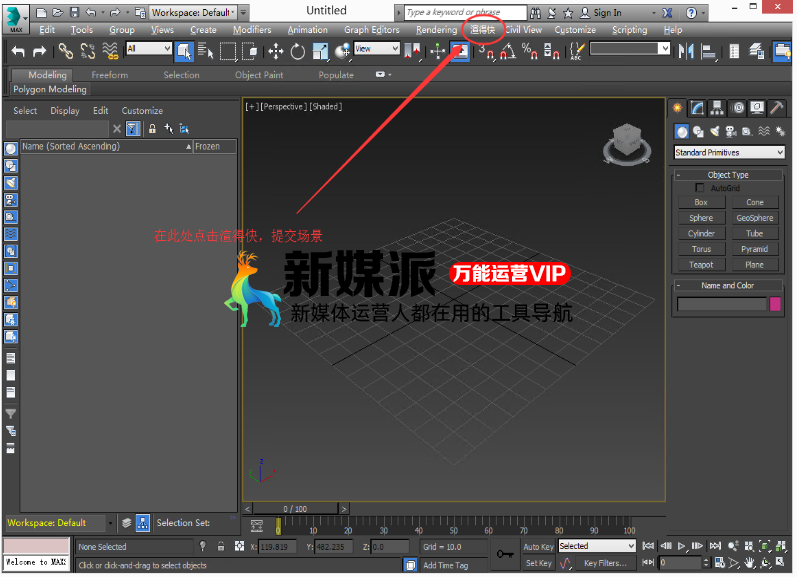The height and width of the screenshot is (577, 797).
Task: Activate Select and Move tool
Action: click(x=275, y=51)
